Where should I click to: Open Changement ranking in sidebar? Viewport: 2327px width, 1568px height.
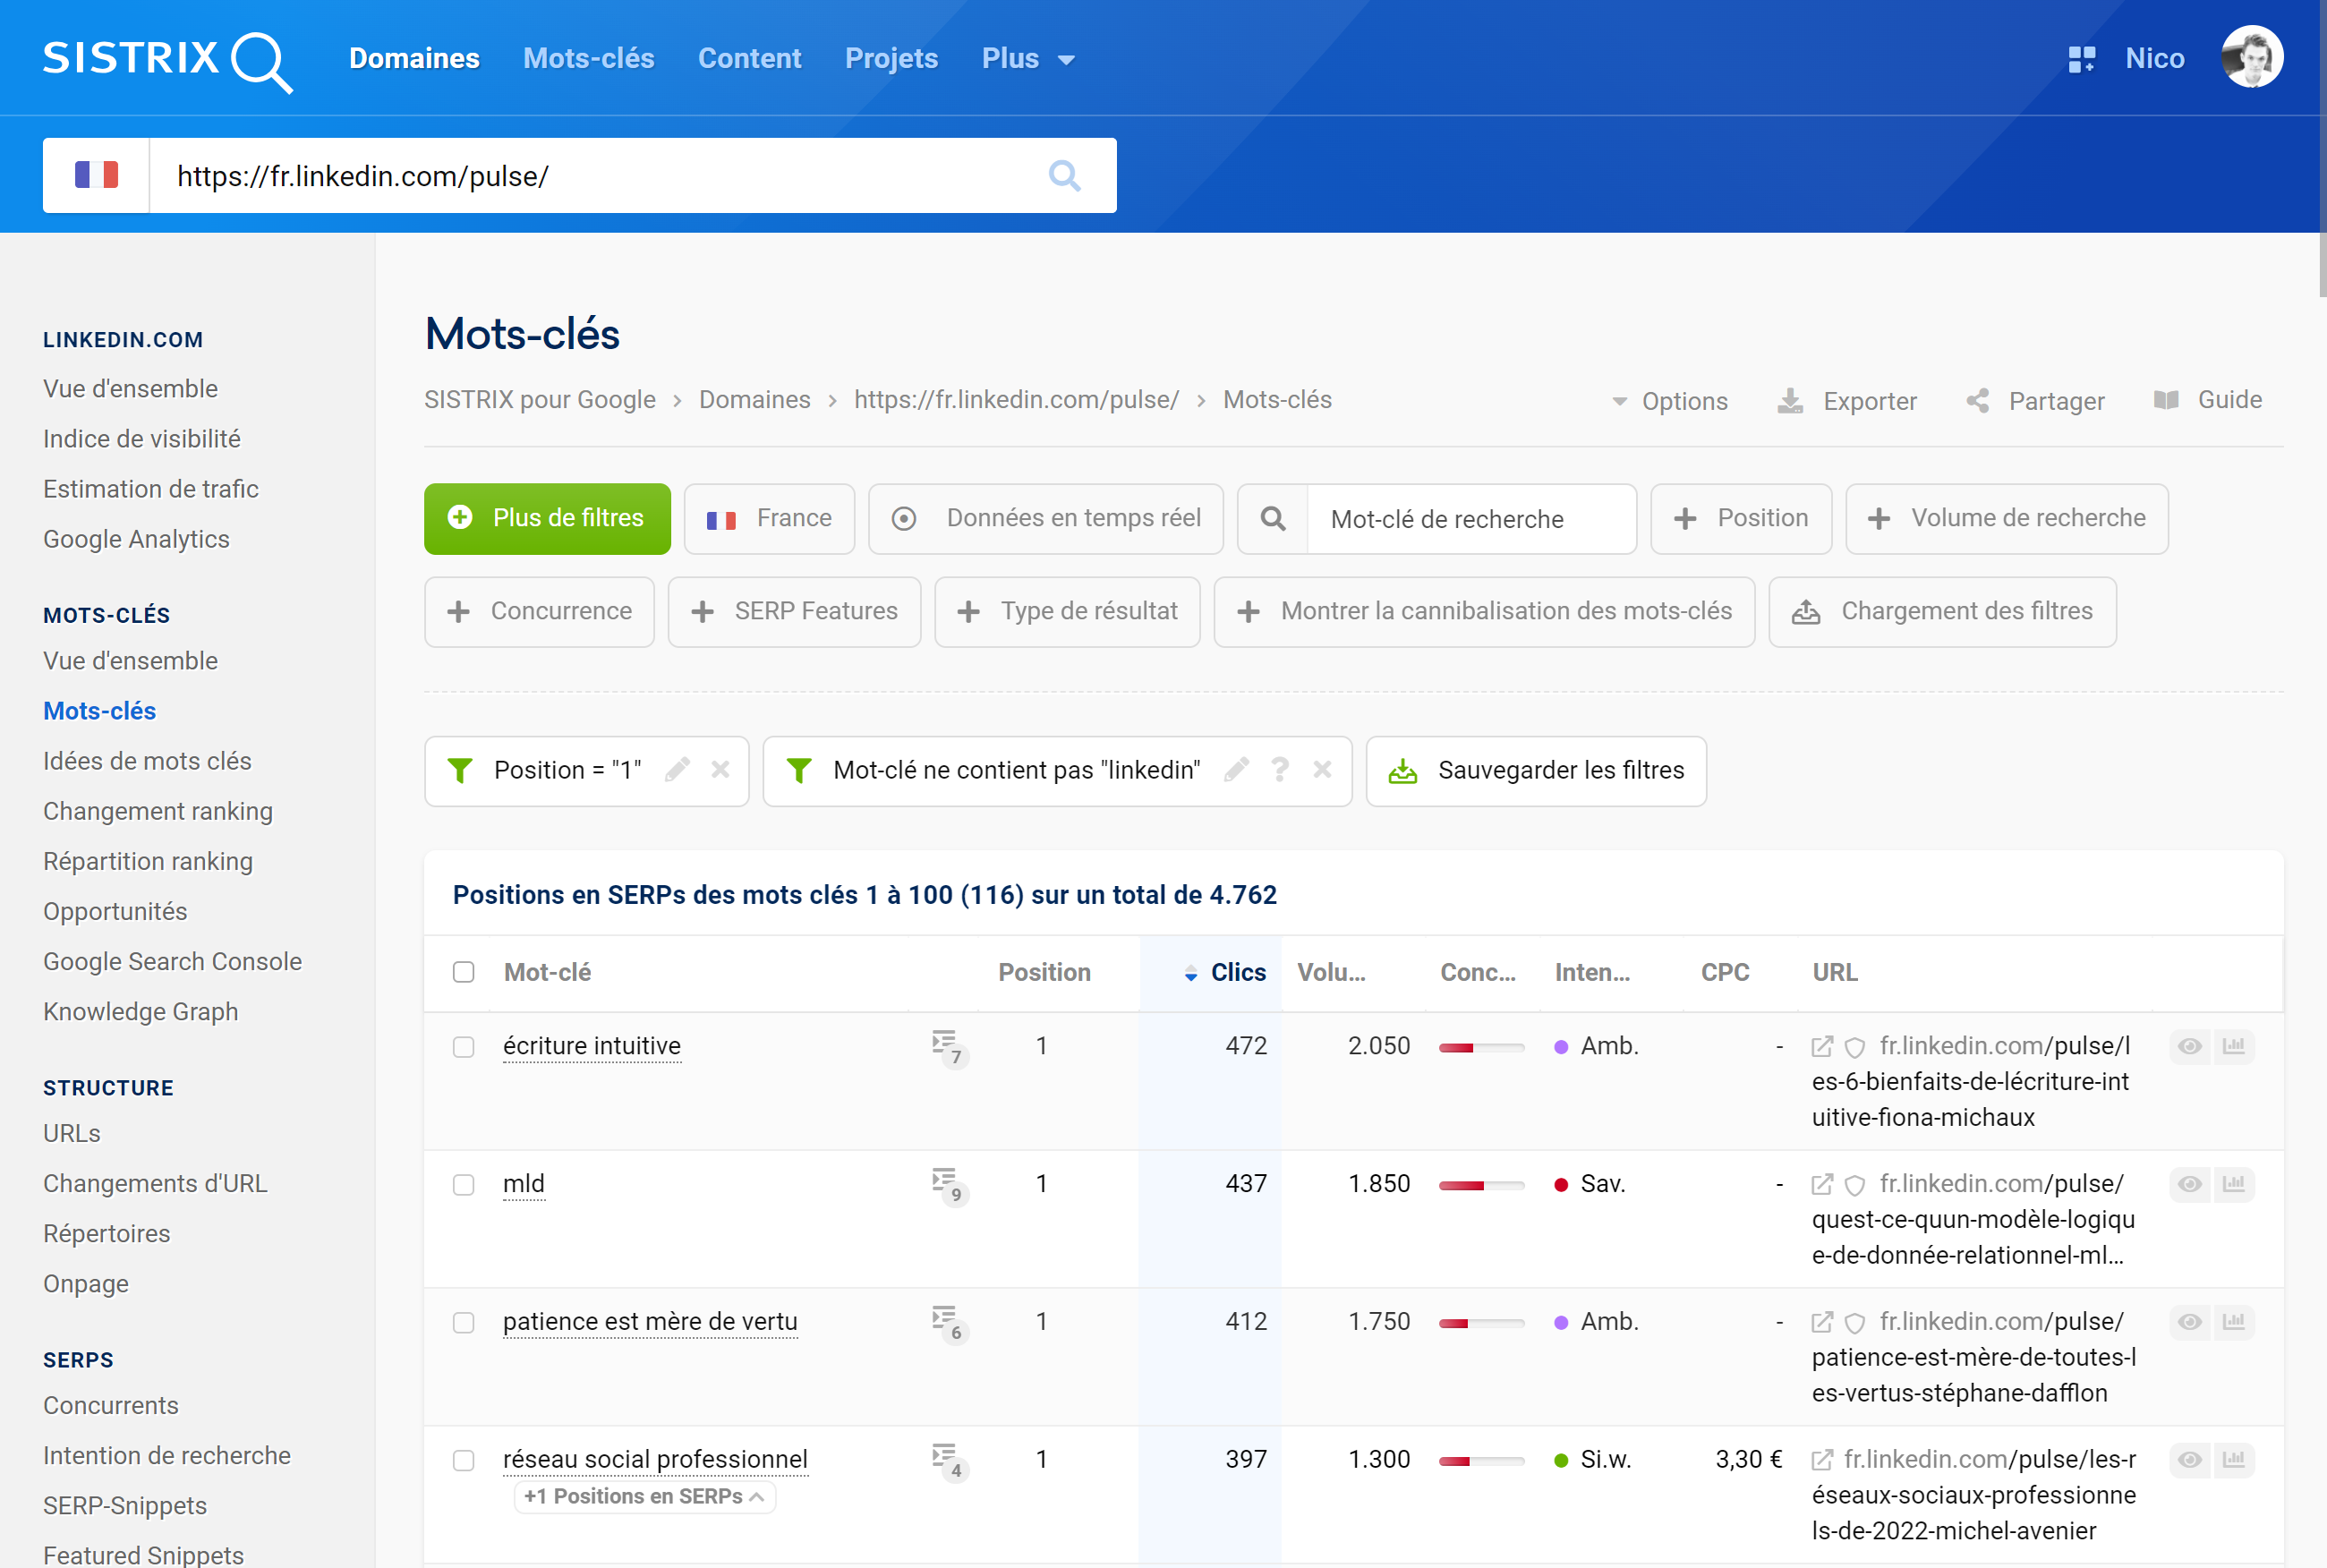(x=158, y=811)
